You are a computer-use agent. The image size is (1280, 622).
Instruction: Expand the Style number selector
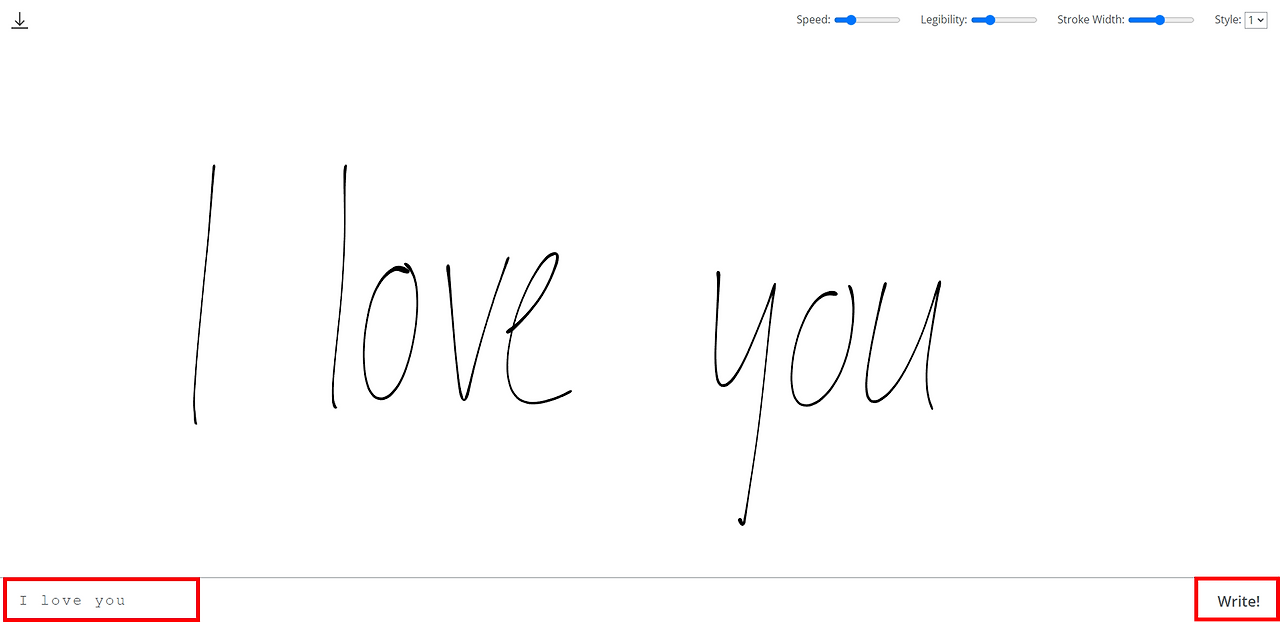coord(1257,19)
